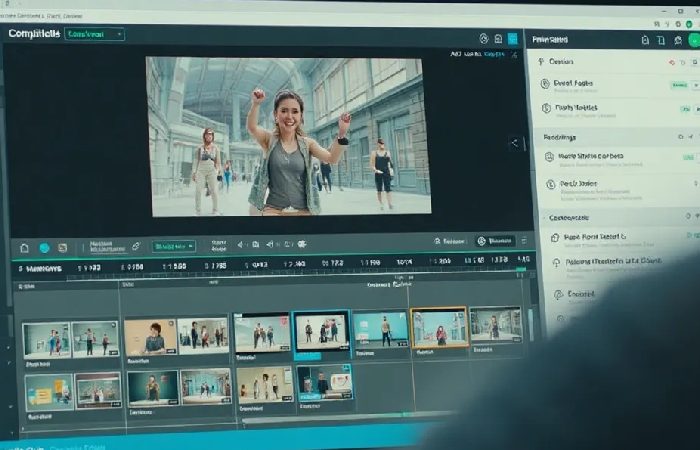
Task: Click the person-gear icon in right panel header
Action: [x=678, y=41]
